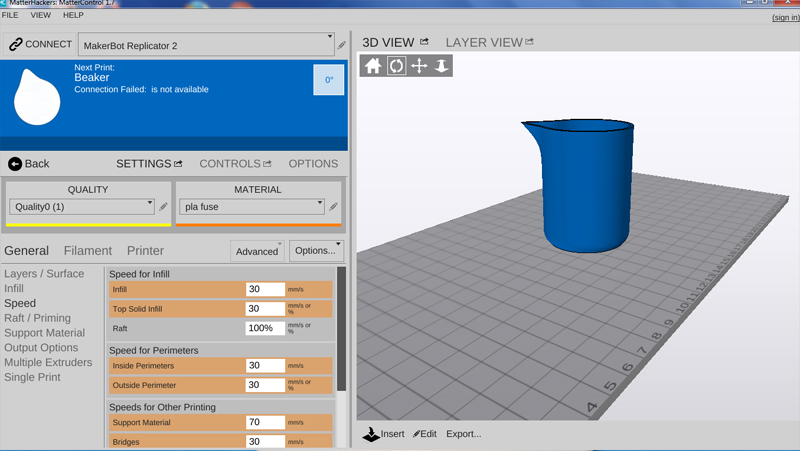Pop out the SETTINGS panel with the icon
The image size is (800, 451).
click(x=178, y=163)
